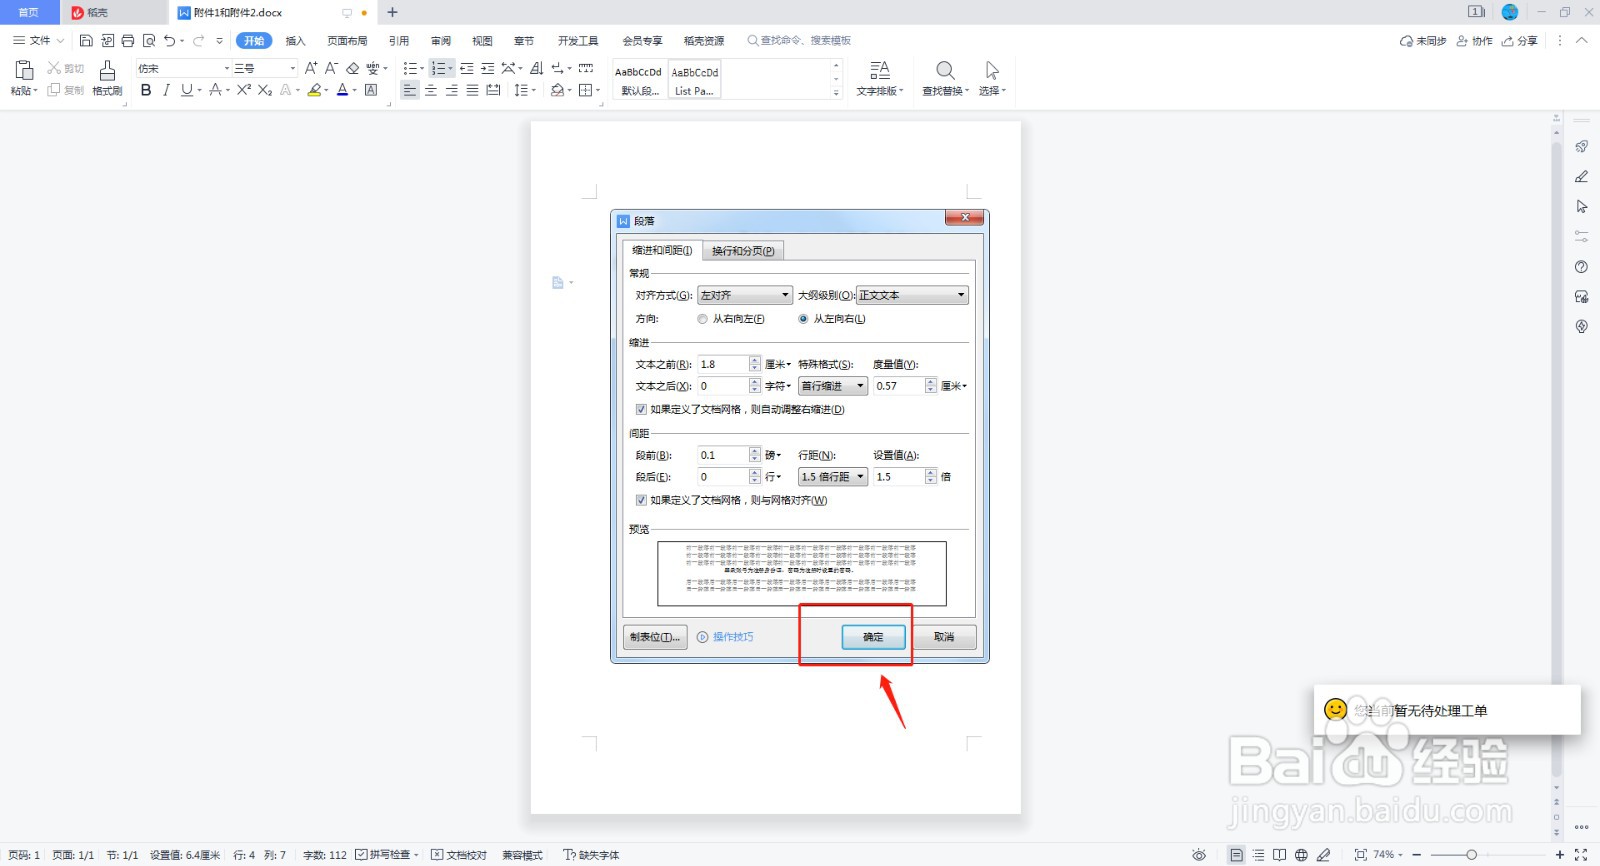Switch to page layout view in status bar
The width and height of the screenshot is (1600, 866).
(x=1237, y=855)
